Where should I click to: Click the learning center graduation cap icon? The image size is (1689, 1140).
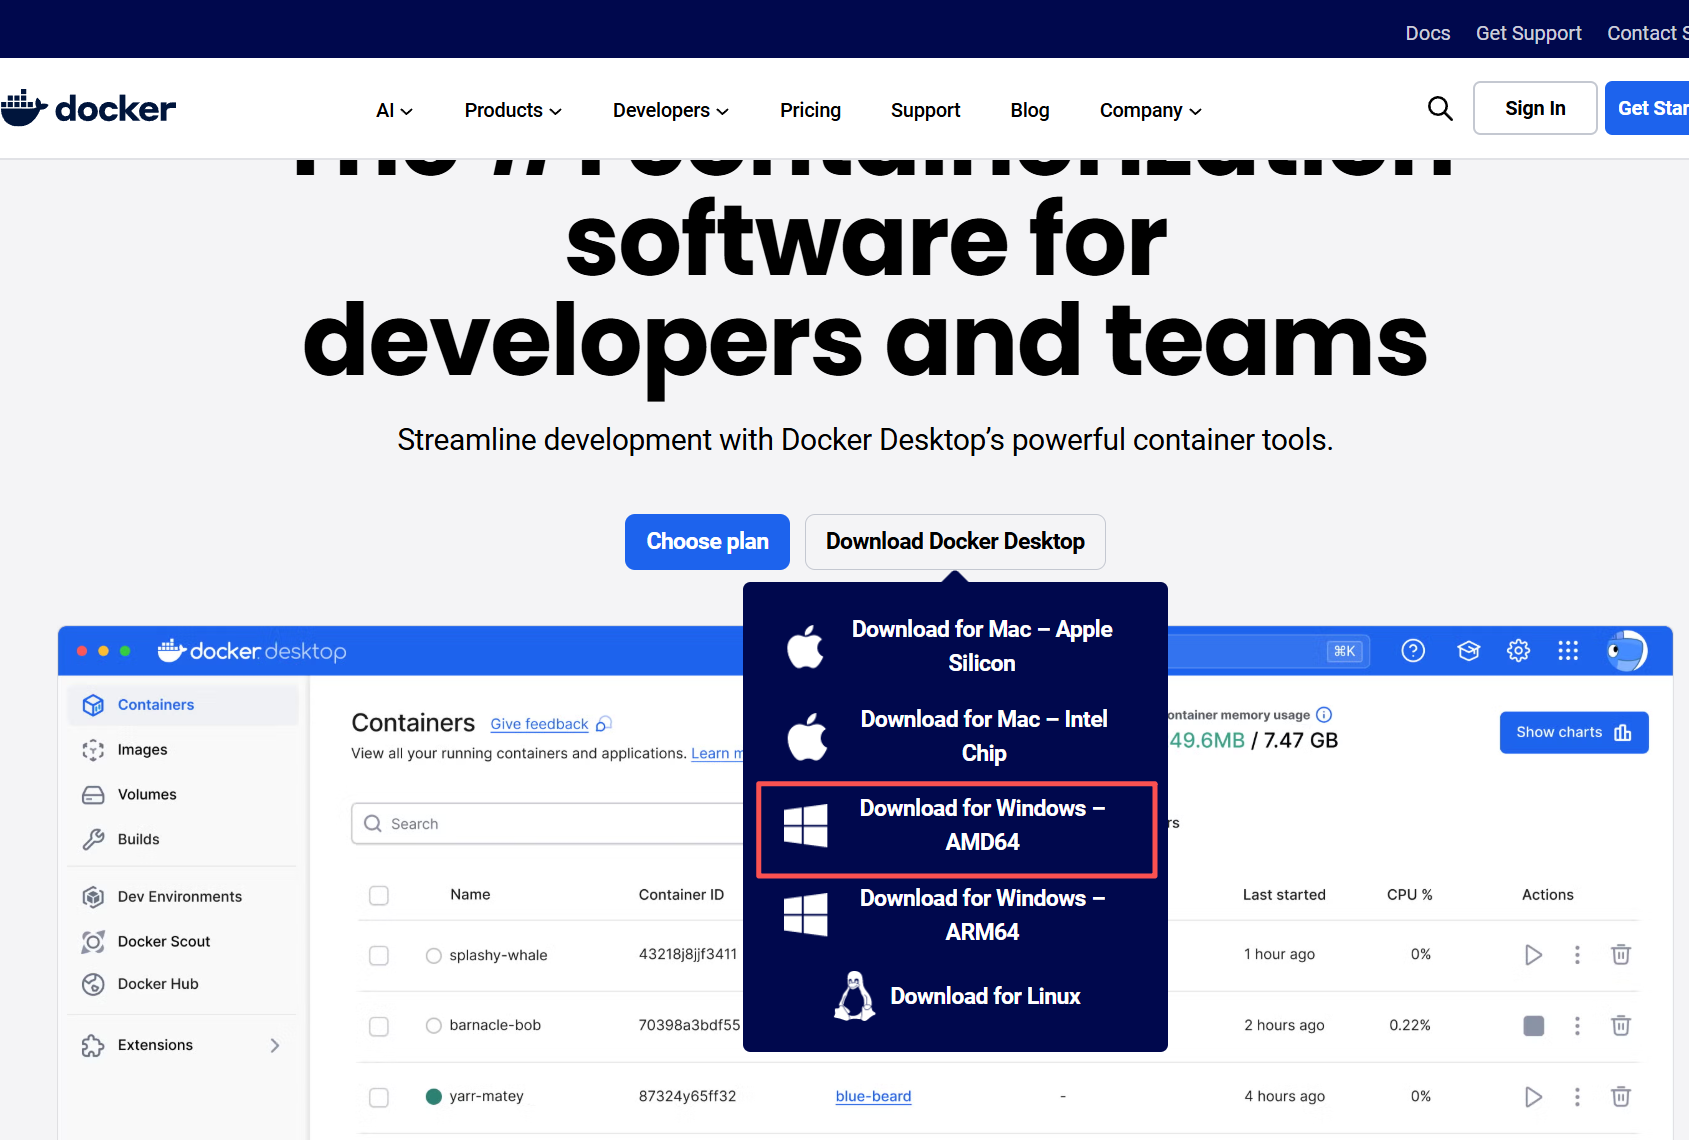[1468, 651]
